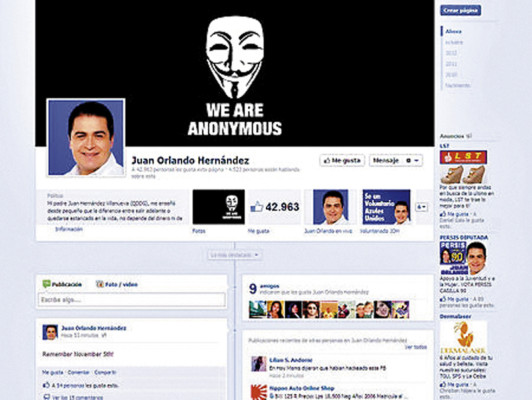Screen dimensions: 532x400
Task: Click Me gusta under Remember November post
Action: coord(53,372)
